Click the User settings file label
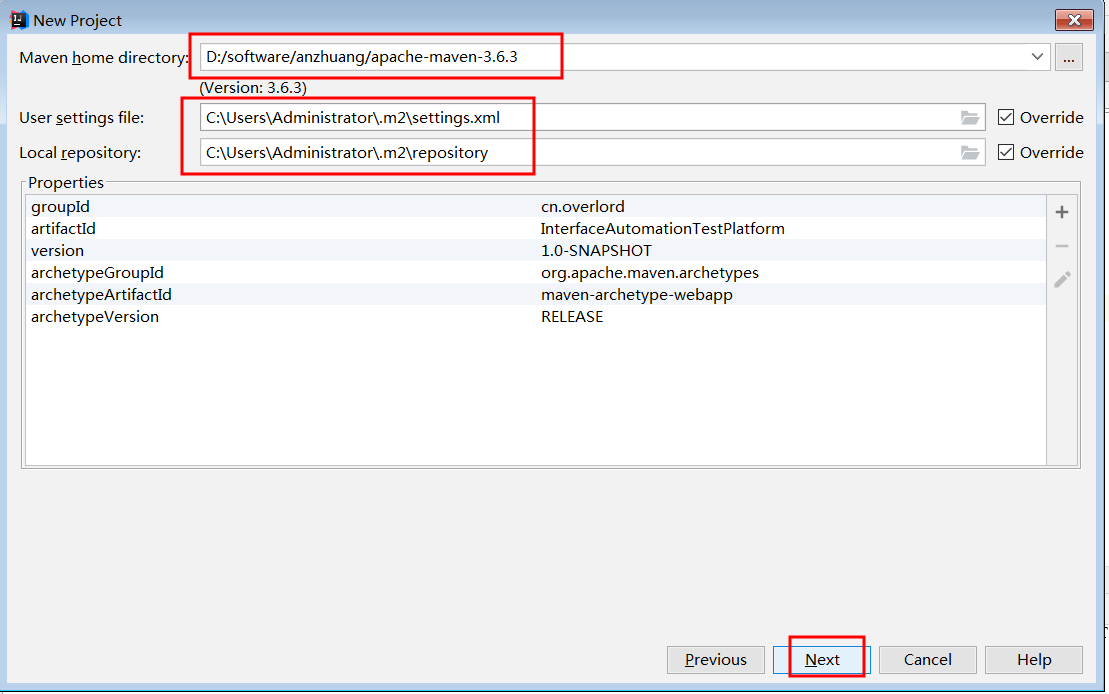Screen dimensions: 1109x694 [81, 117]
